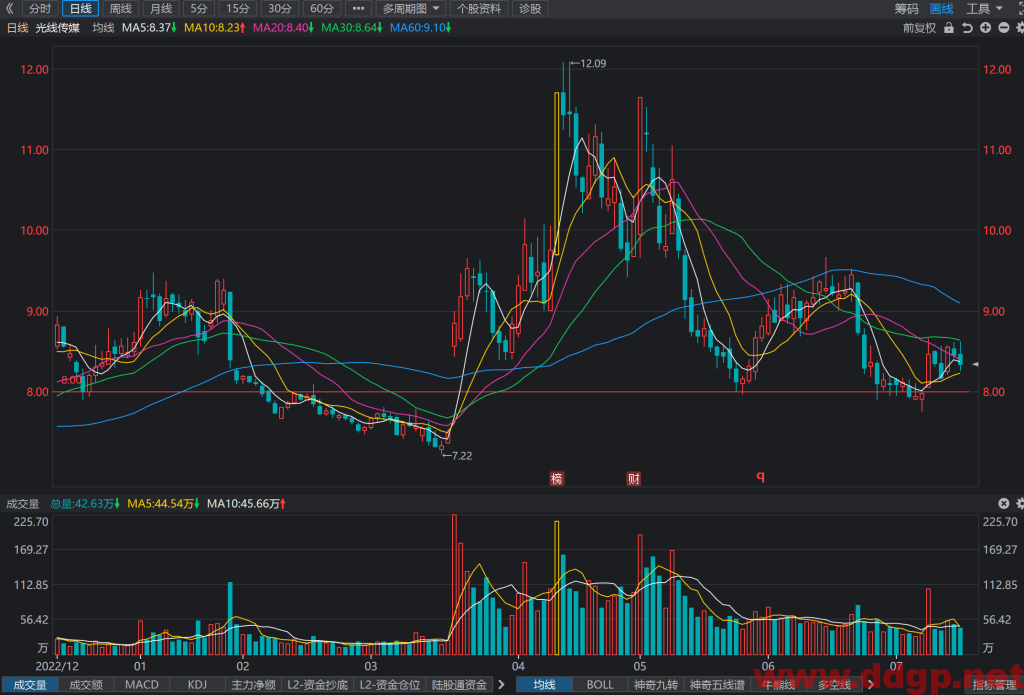Open 前复权 price adjustment option
Viewport: 1024px width, 695px height.
[919, 28]
